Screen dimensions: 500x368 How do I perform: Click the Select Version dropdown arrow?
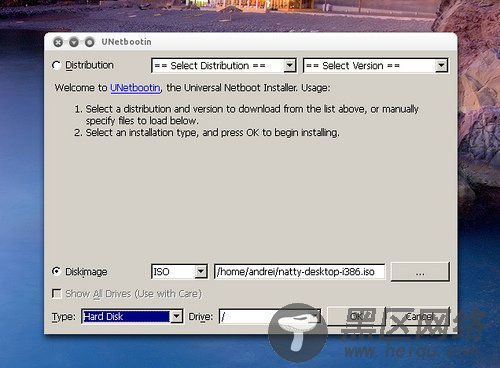441,65
